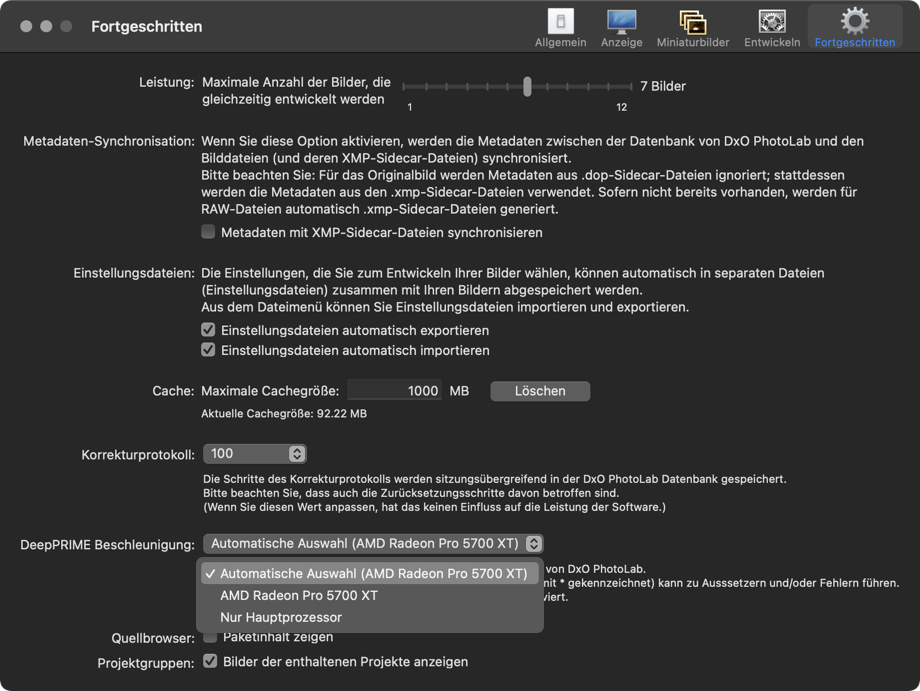Select Automatische Auswahl (AMD Radeon Pro 5700 XT) option
Image resolution: width=920 pixels, height=691 pixels.
click(x=370, y=573)
